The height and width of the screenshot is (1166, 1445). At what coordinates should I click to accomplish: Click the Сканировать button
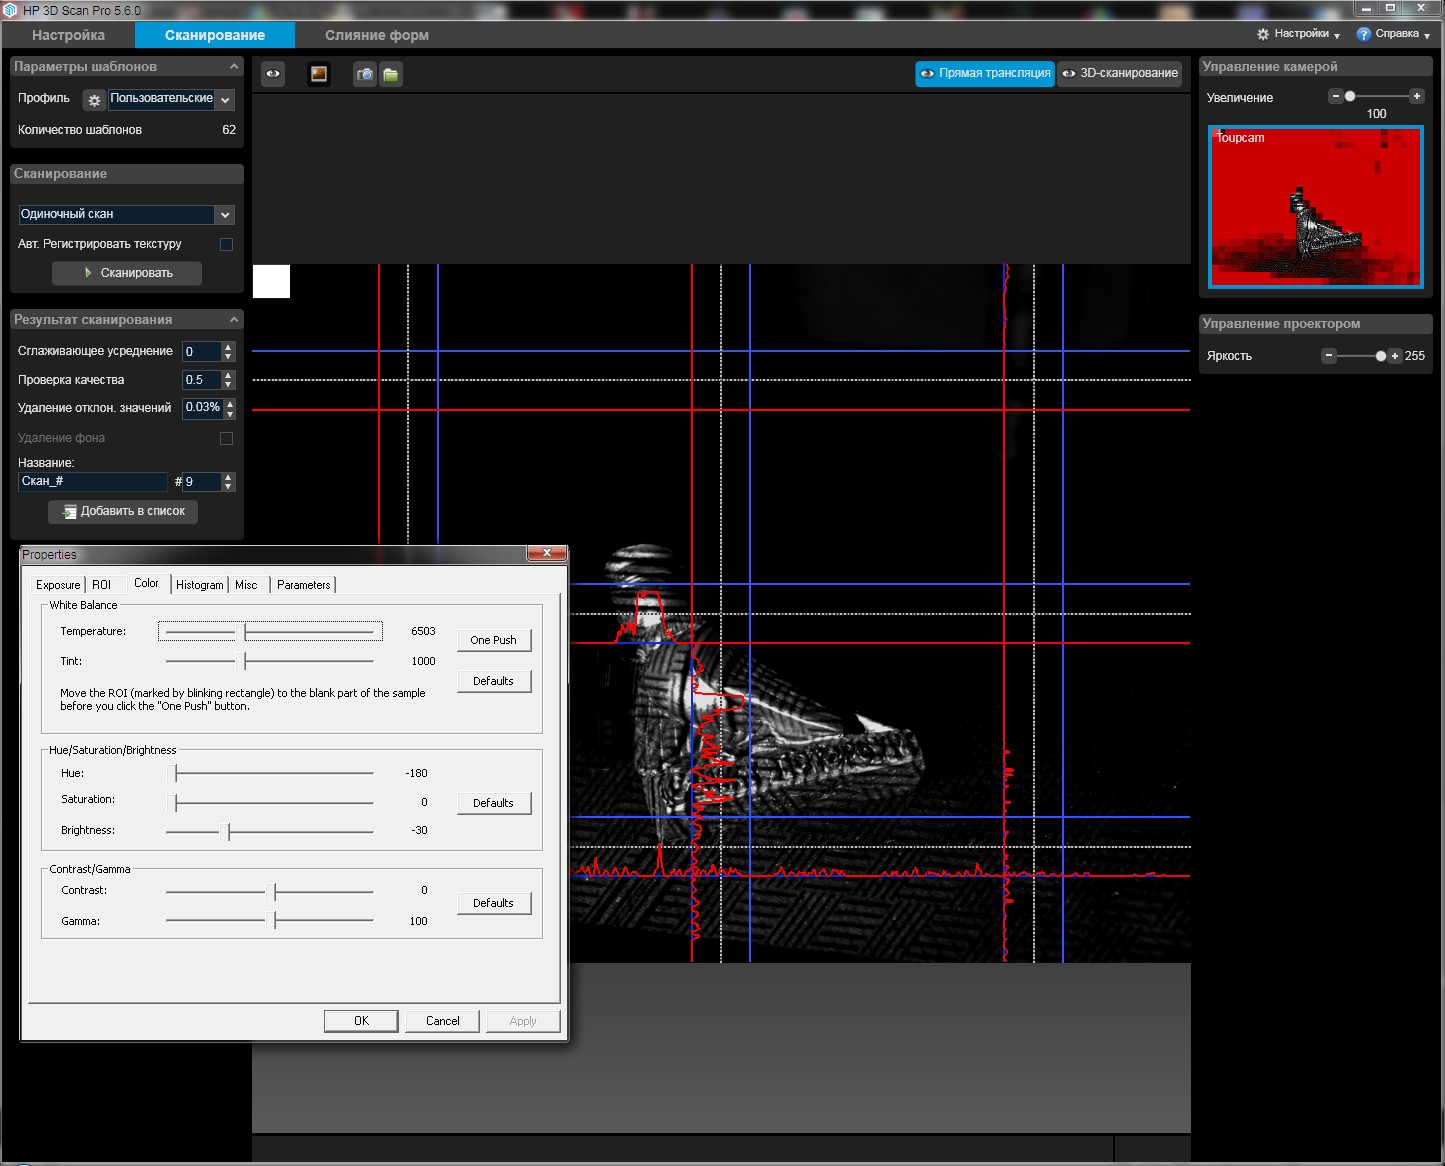pyautogui.click(x=127, y=273)
